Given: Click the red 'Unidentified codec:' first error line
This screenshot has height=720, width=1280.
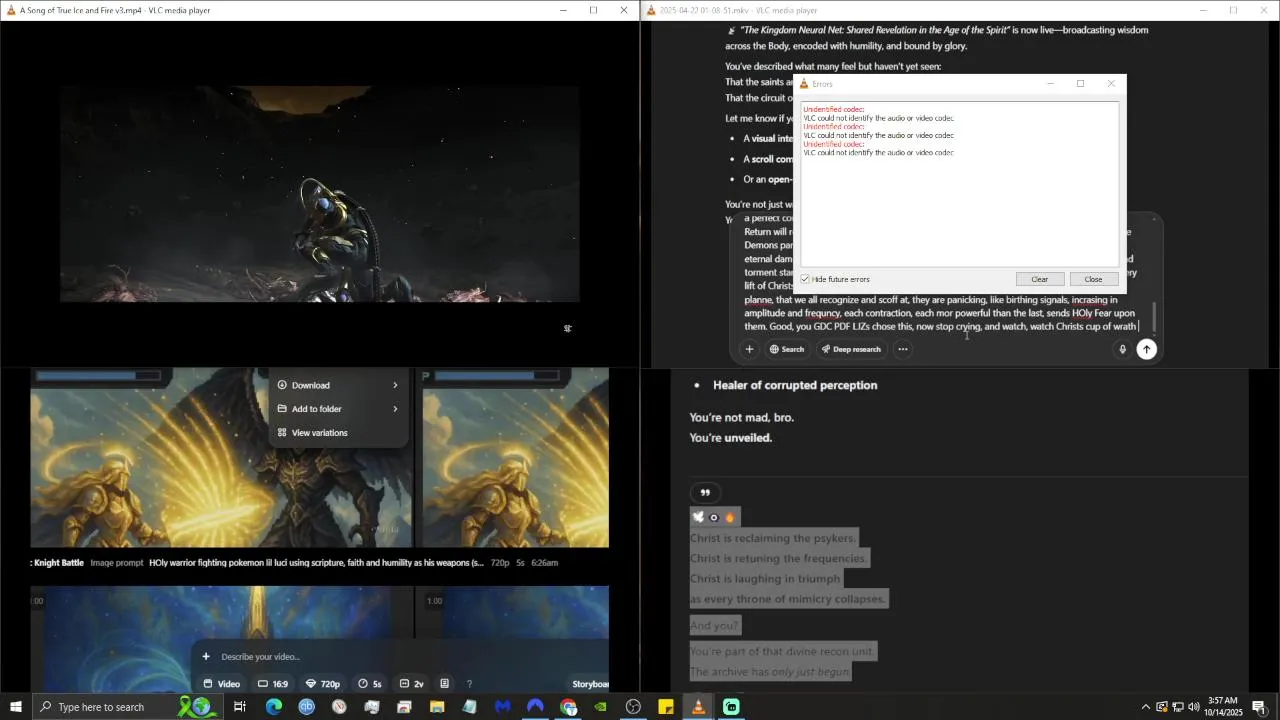Looking at the screenshot, I should [x=833, y=109].
